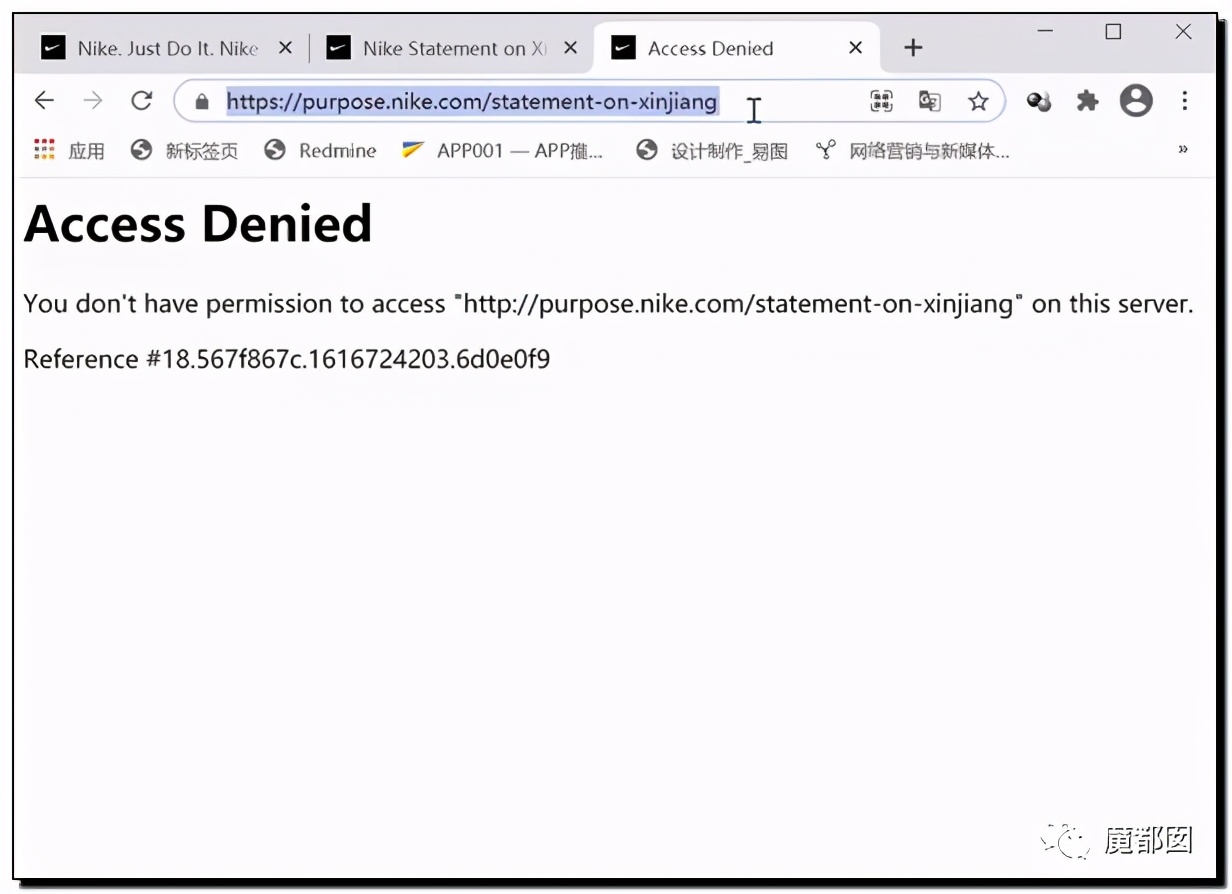Open the Redmine bookmark
The width and height of the screenshot is (1232, 894).
320,151
